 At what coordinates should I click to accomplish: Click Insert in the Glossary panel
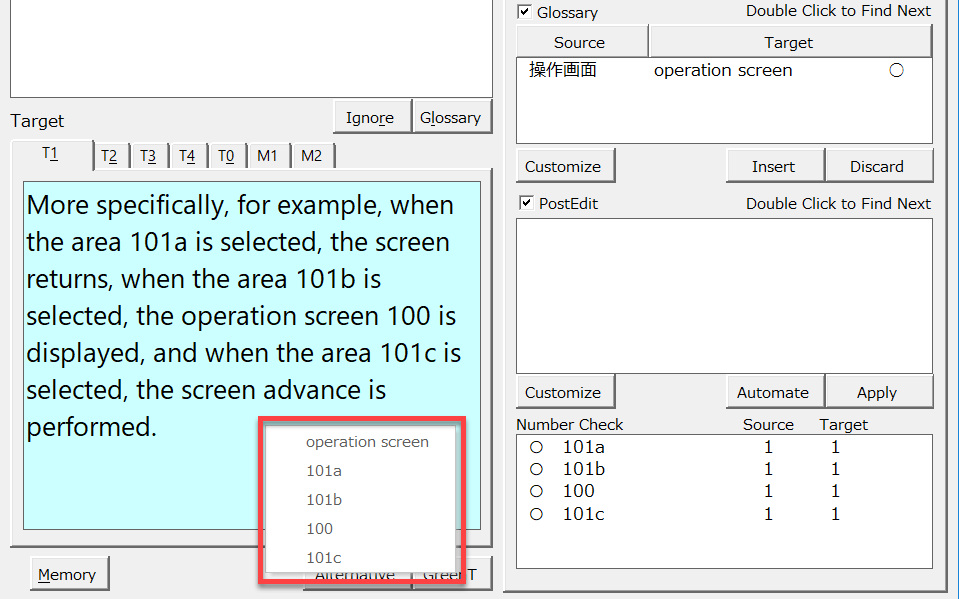tap(773, 166)
